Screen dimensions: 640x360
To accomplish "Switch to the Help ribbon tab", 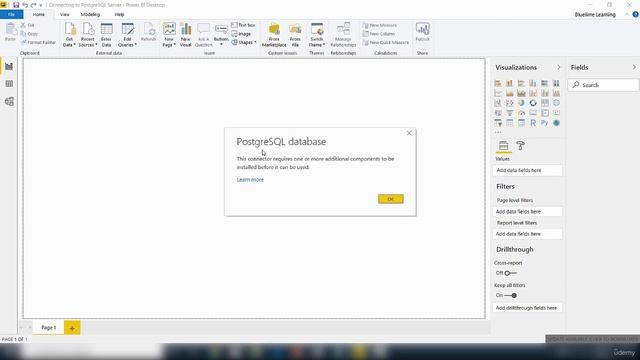I will (x=119, y=14).
